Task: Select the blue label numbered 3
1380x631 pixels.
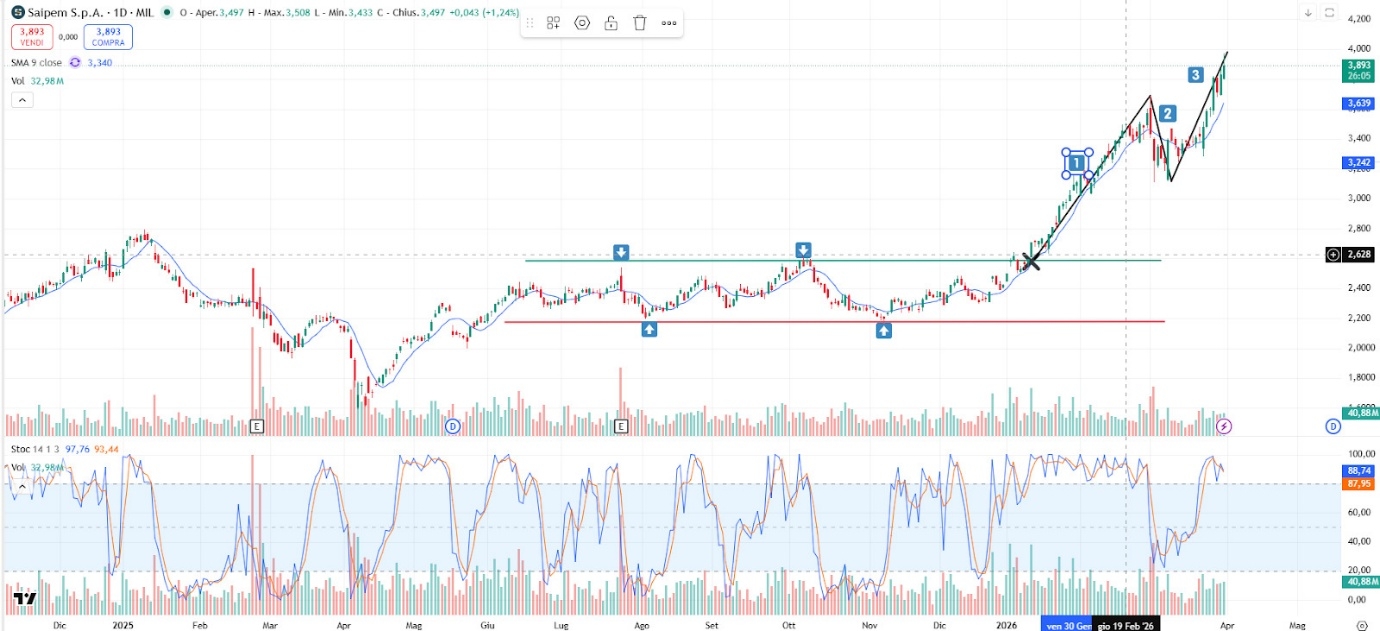Action: 1195,75
